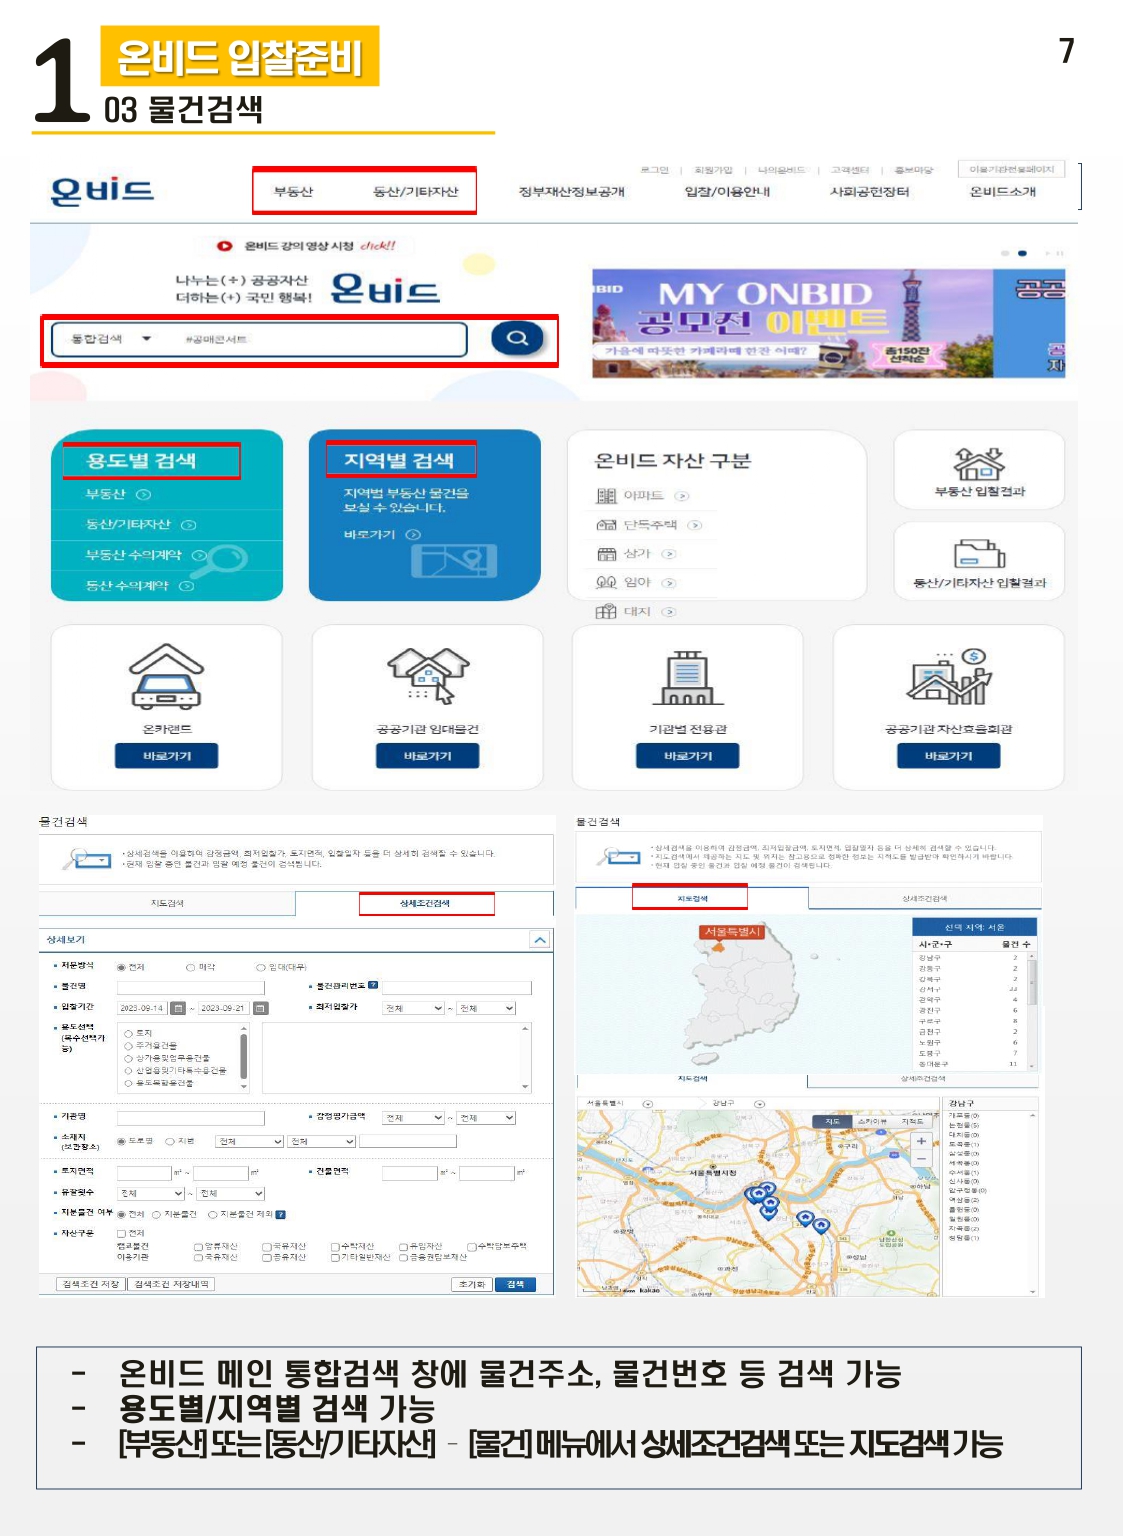
Task: Open the first 감정평가금액 전체 dropdown
Action: (x=414, y=1117)
